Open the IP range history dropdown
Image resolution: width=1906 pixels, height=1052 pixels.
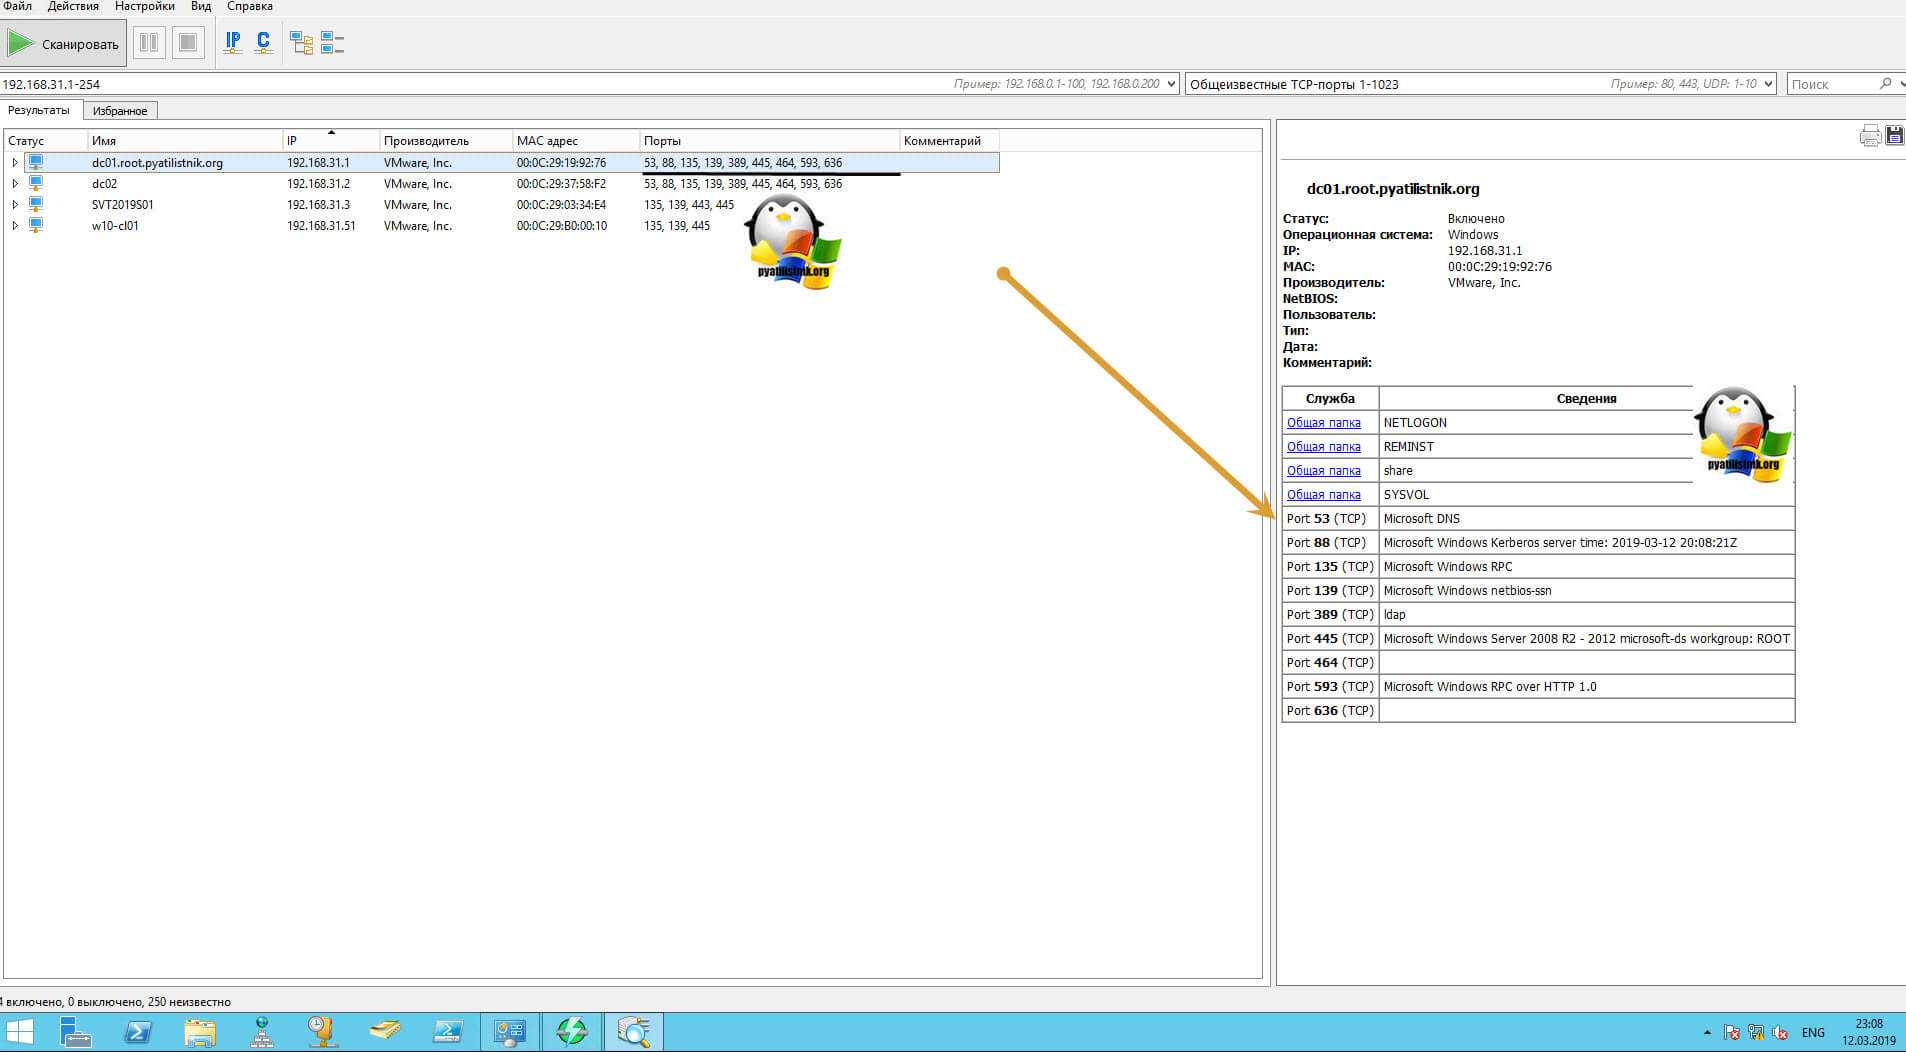pos(1171,84)
